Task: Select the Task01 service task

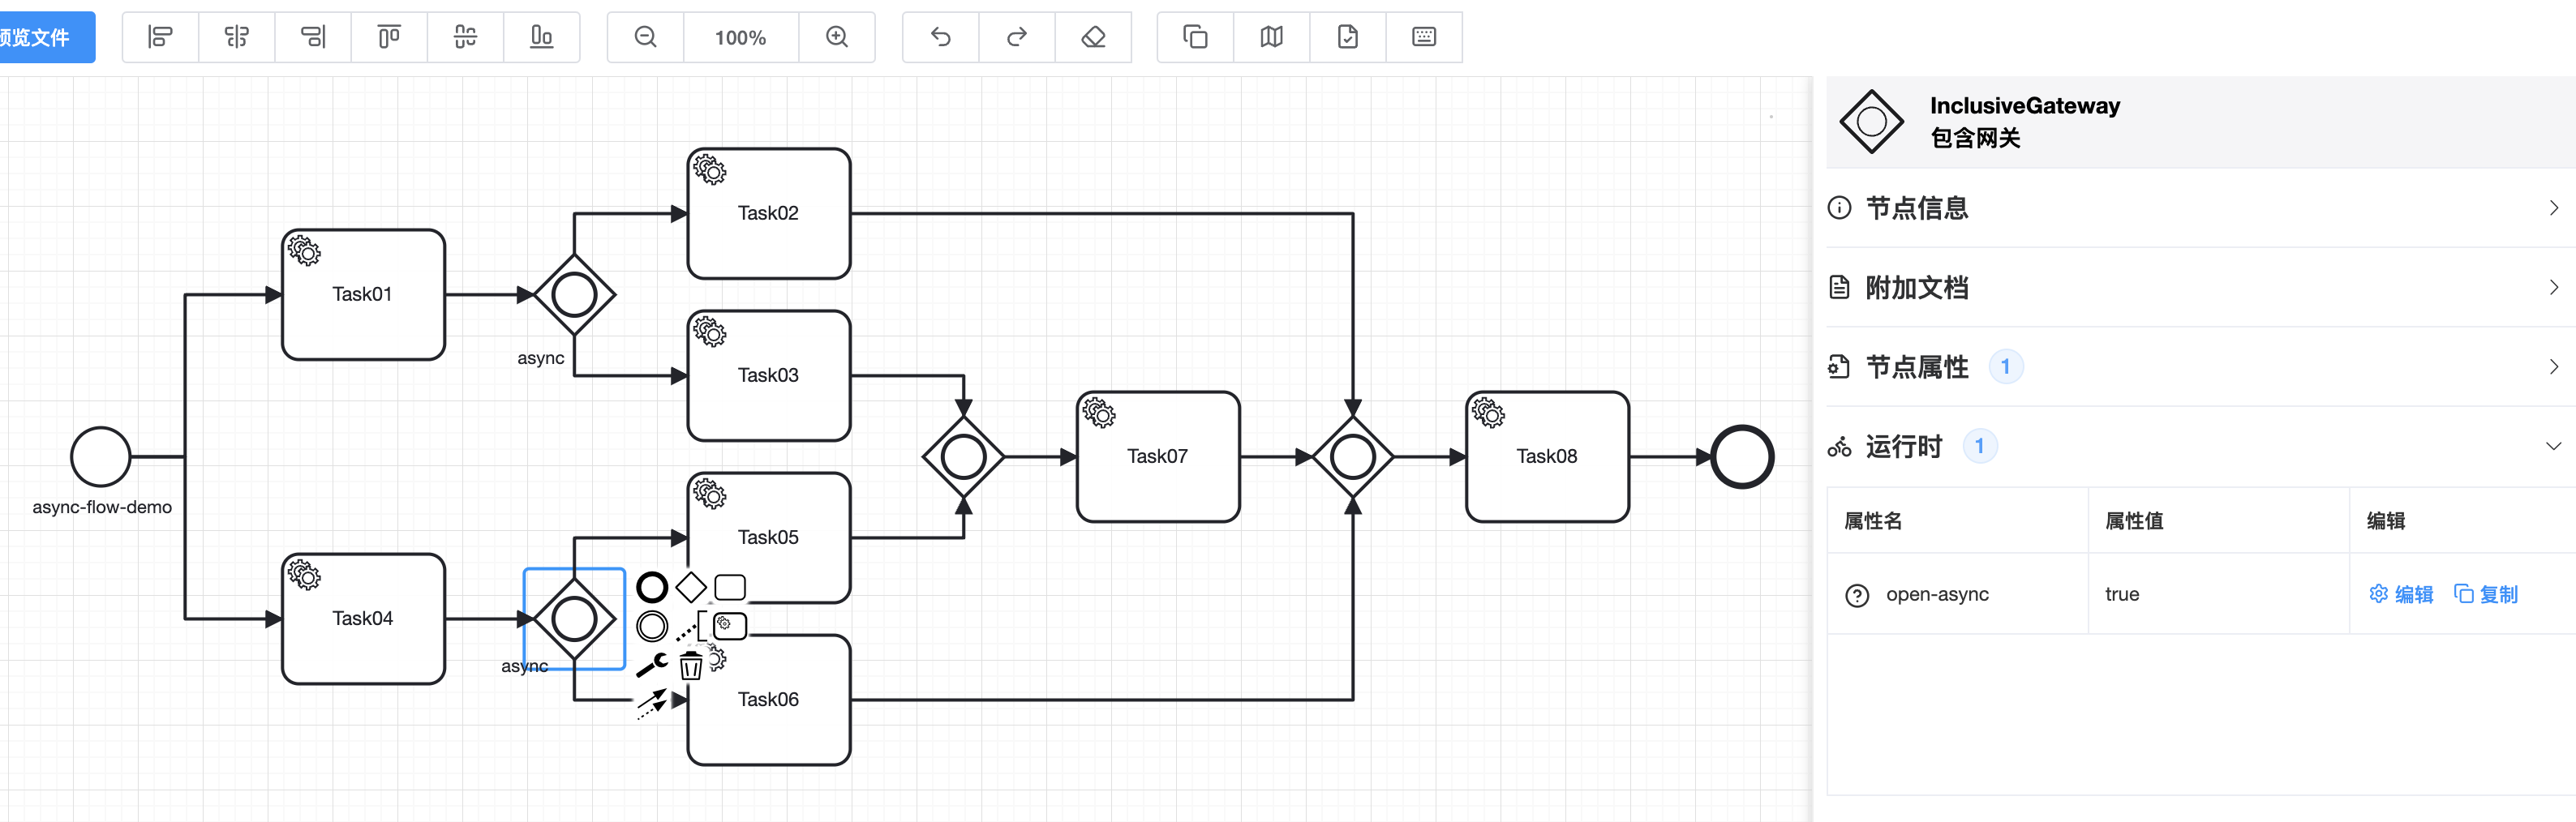Action: pyautogui.click(x=364, y=295)
